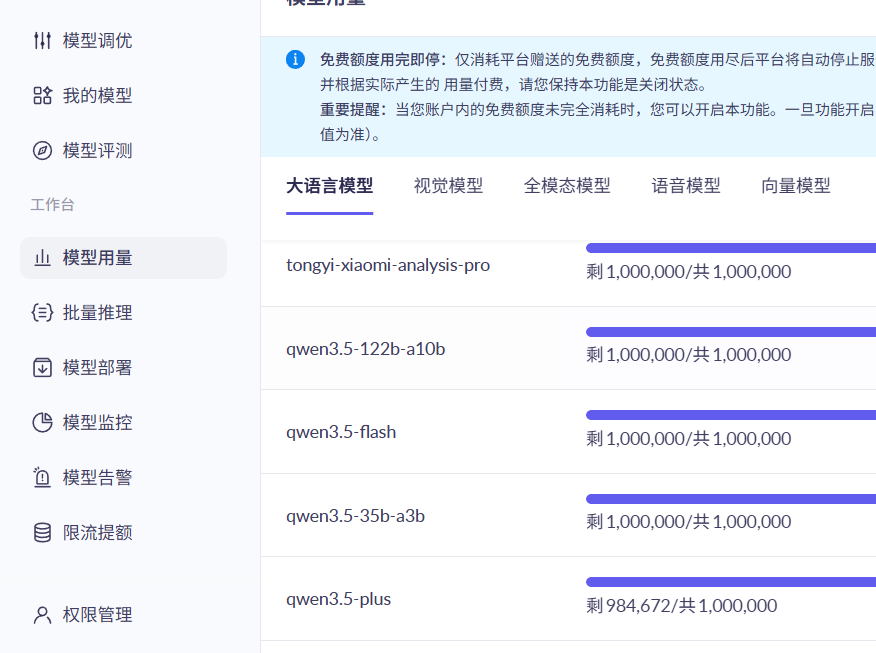
Task: Click the braces icon beside 批量推理
Action: tap(42, 312)
